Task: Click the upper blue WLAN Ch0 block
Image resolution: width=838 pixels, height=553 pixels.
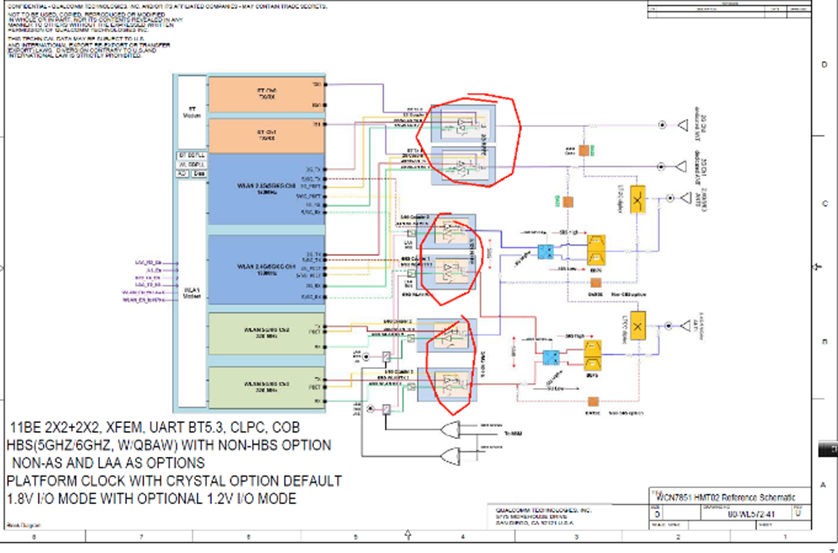Action: click(266, 190)
